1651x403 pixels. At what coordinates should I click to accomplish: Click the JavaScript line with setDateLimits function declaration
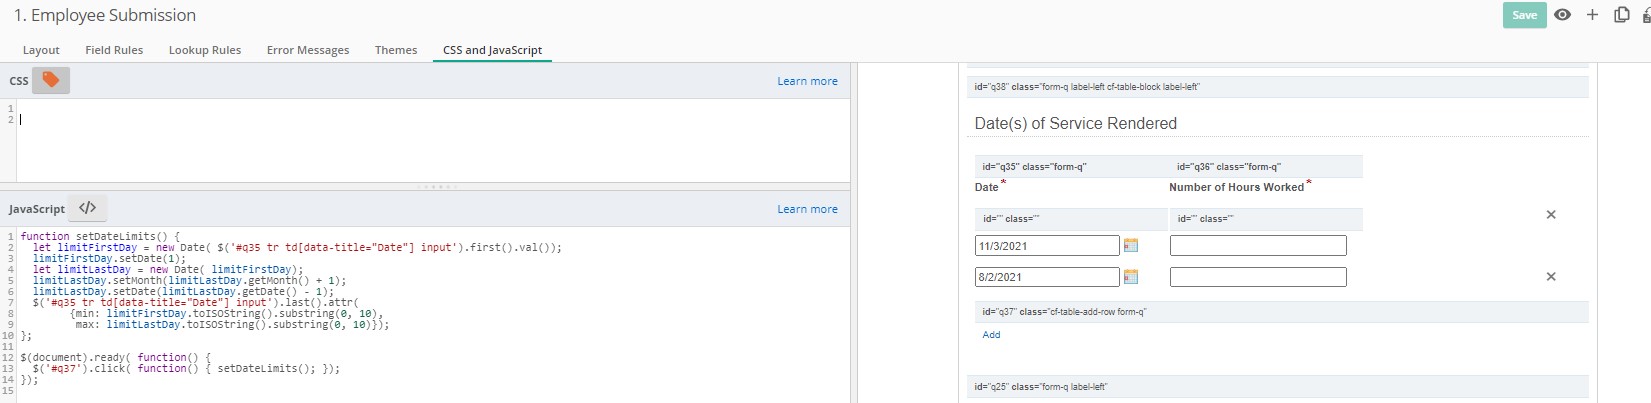tap(100, 237)
